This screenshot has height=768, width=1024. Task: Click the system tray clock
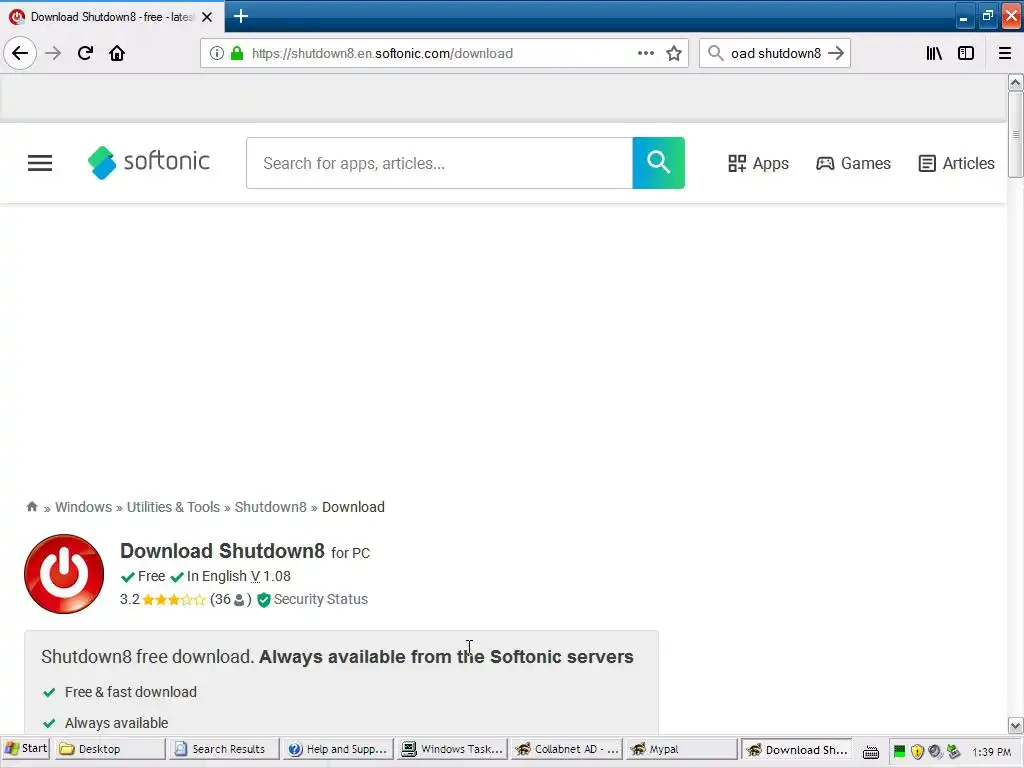[991, 752]
